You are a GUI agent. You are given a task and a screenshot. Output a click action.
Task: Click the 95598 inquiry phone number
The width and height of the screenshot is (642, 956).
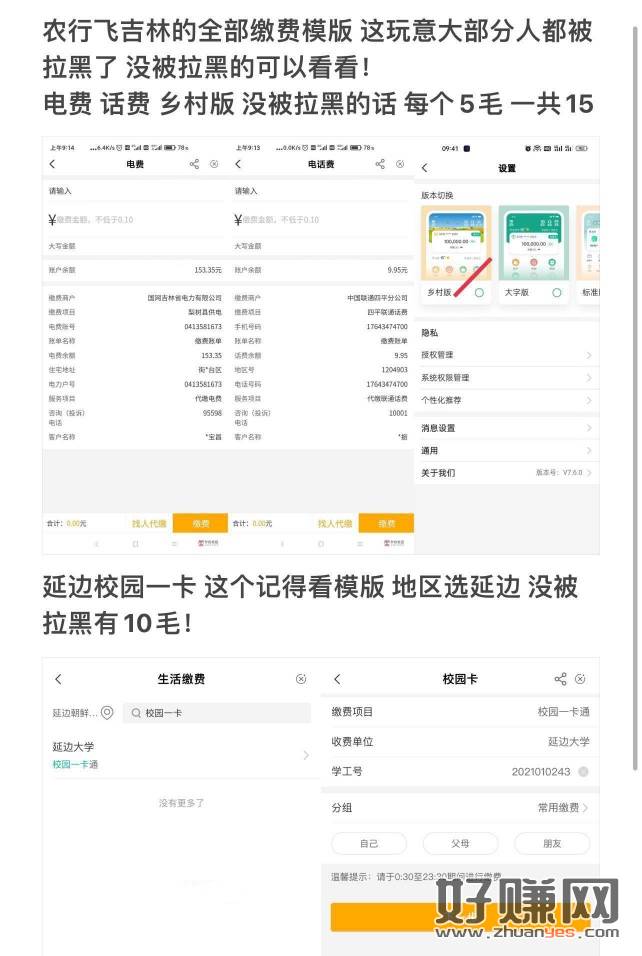point(212,413)
